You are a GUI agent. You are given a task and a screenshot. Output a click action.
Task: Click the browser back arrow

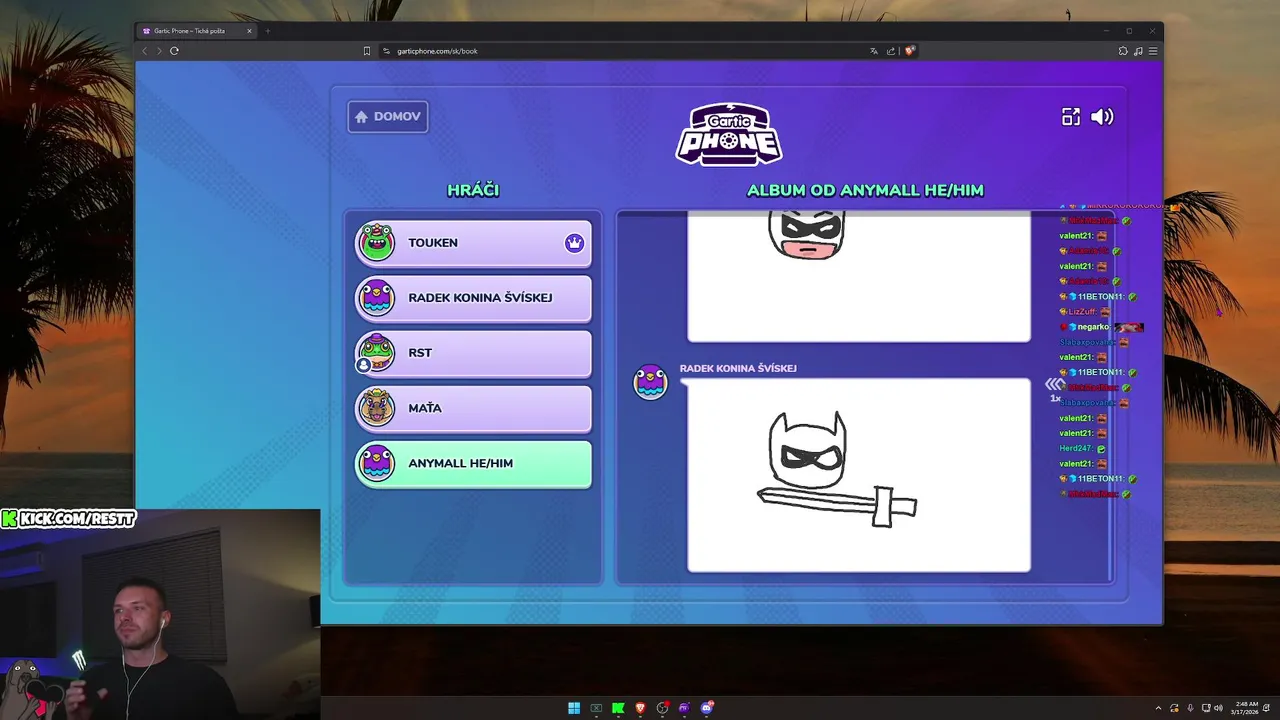(145, 51)
